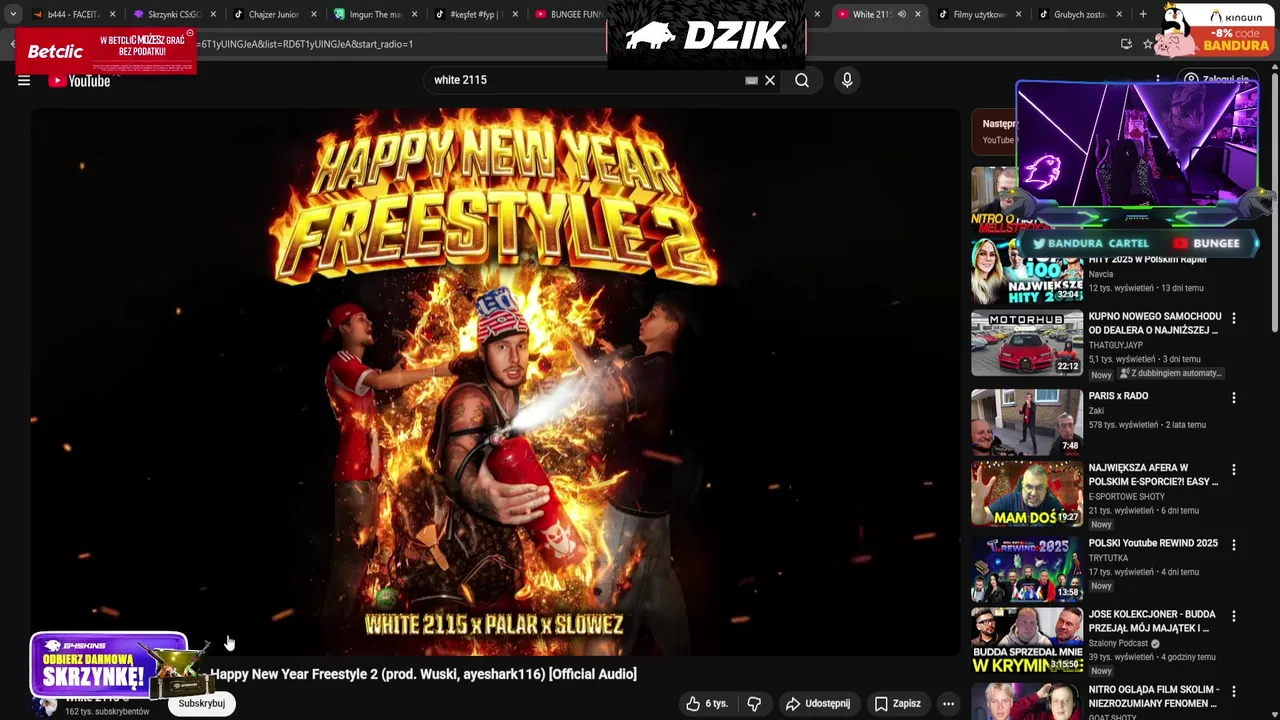Open the MOTORHUB red car thumbnail
The image size is (1280, 720).
pos(1027,342)
